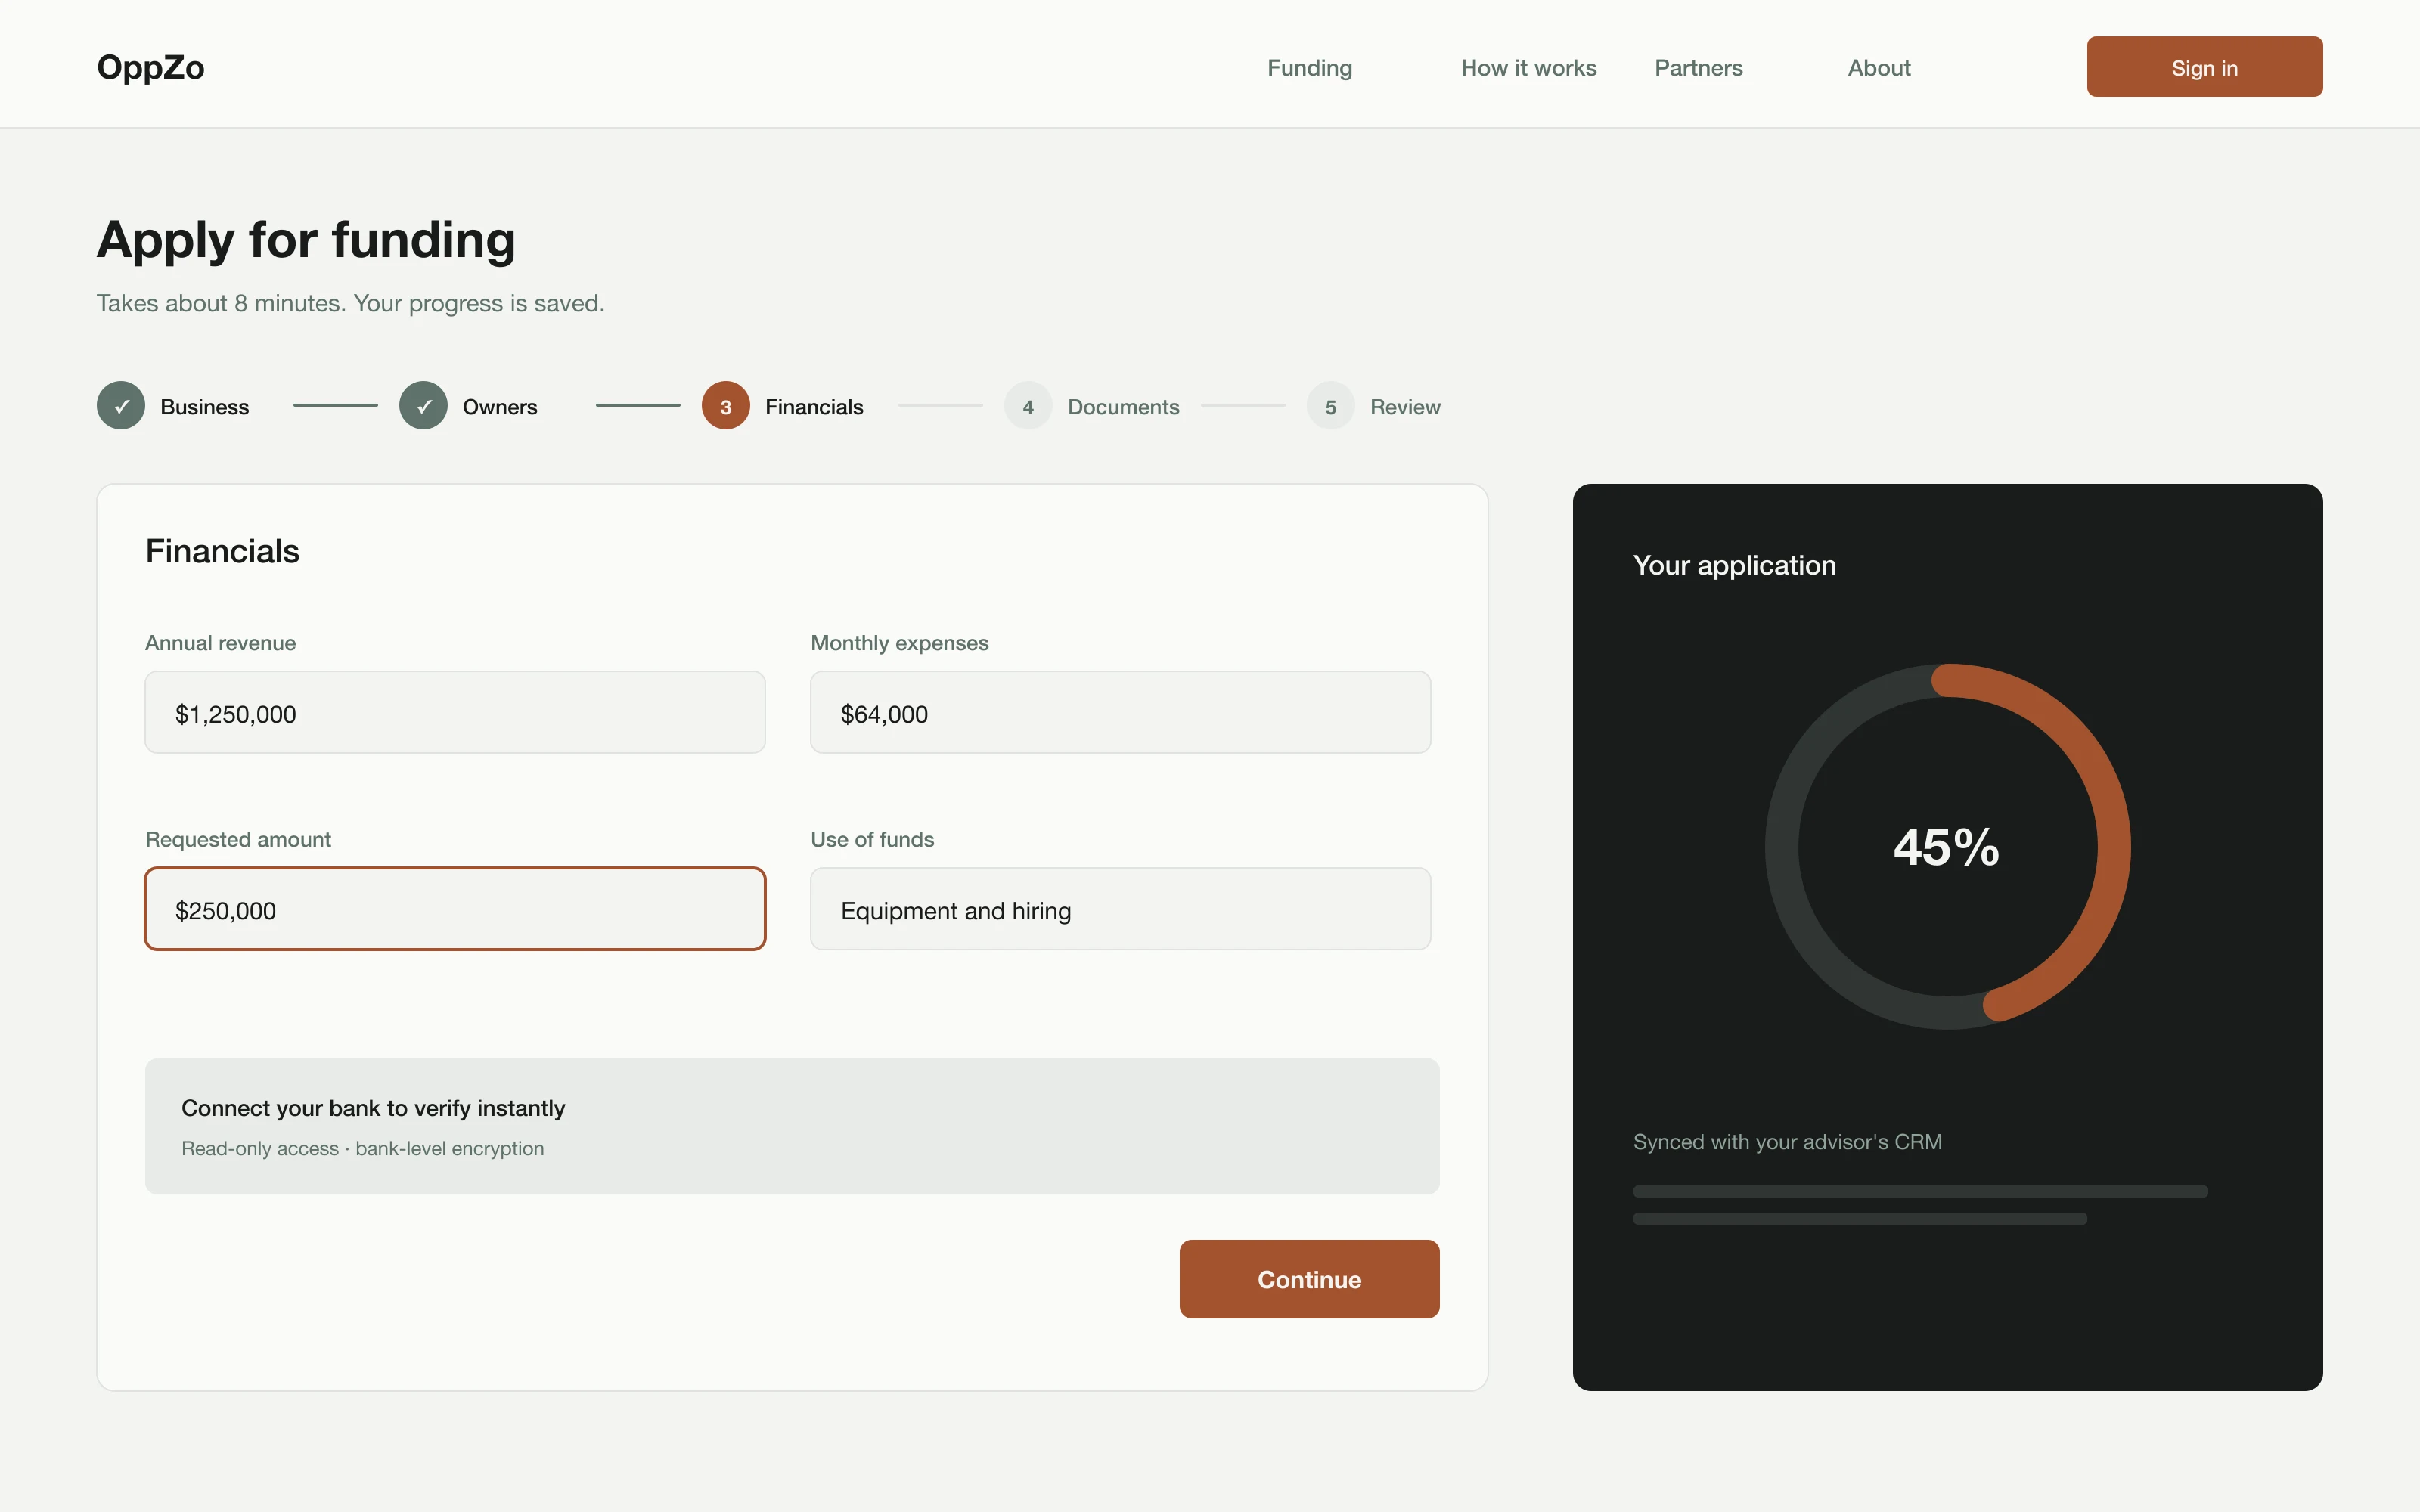Click the Business step label

pos(205,407)
